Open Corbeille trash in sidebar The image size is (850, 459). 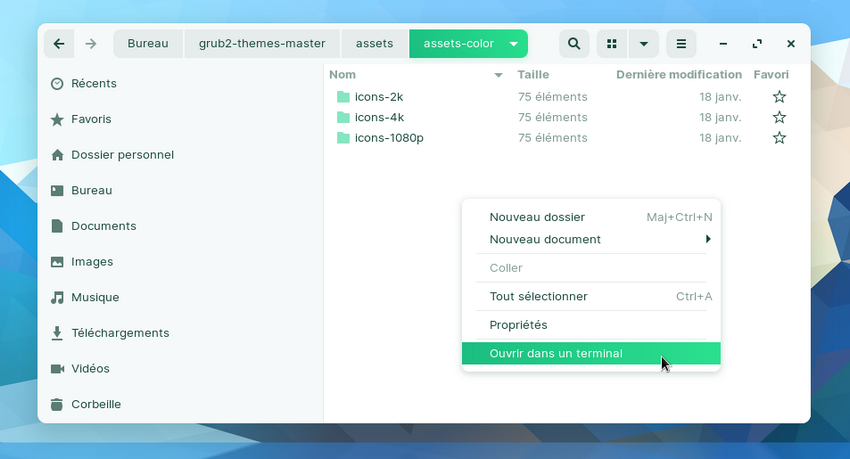(x=95, y=405)
